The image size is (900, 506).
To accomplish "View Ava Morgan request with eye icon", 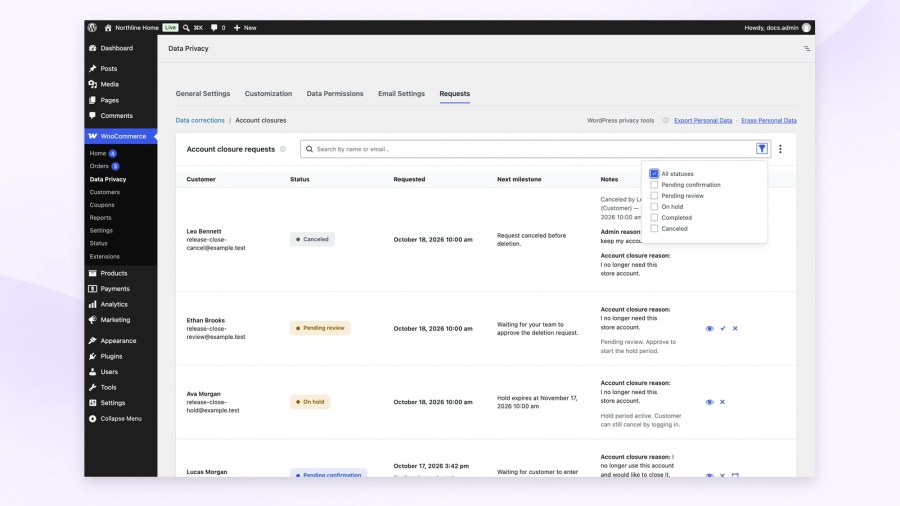I will tap(709, 402).
